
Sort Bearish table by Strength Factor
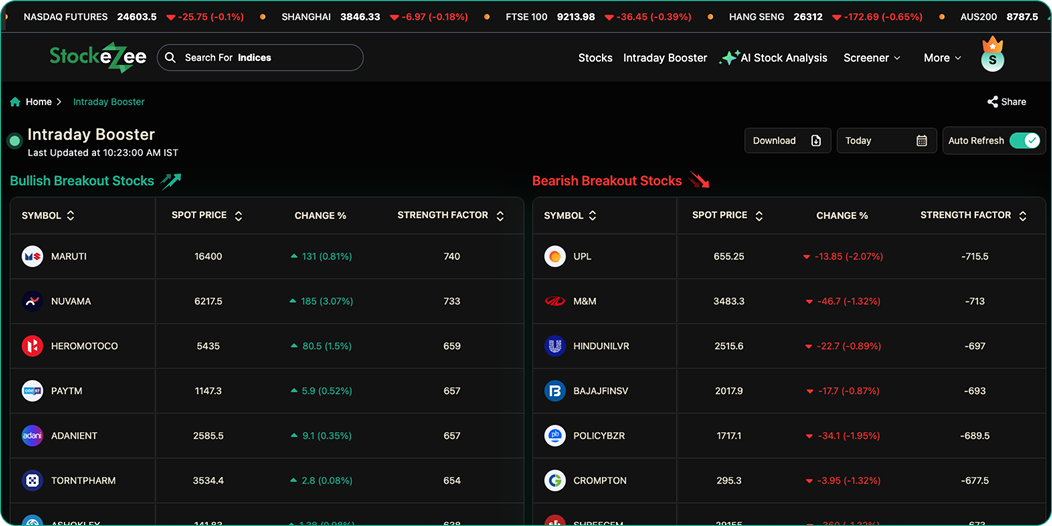pos(1022,216)
